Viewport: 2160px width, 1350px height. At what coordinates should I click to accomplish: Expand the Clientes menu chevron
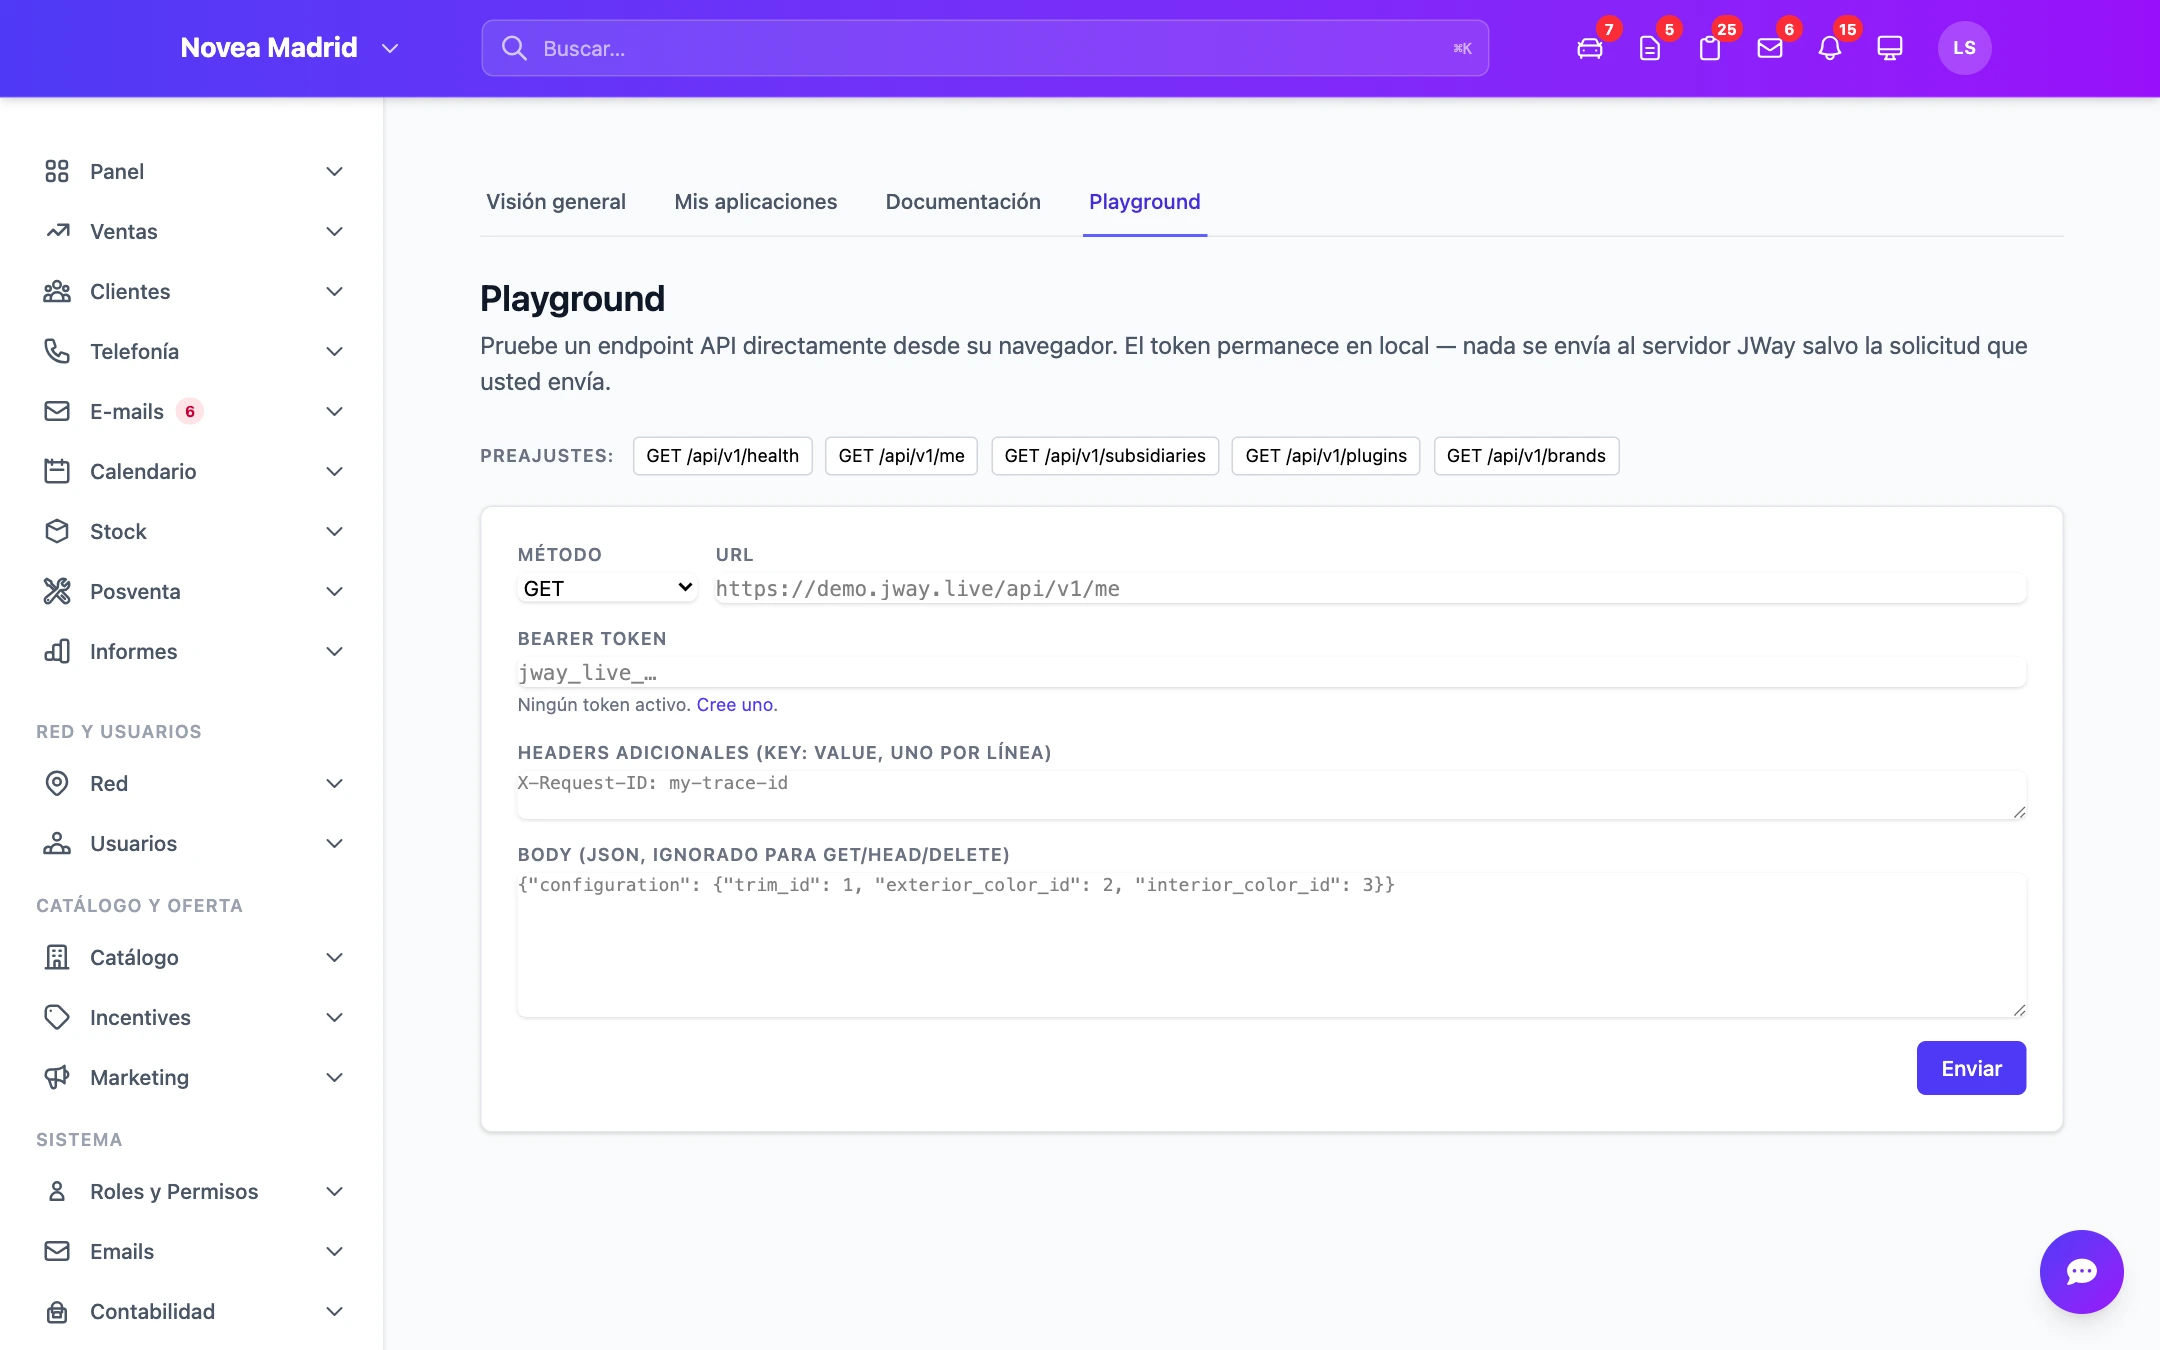coord(335,291)
